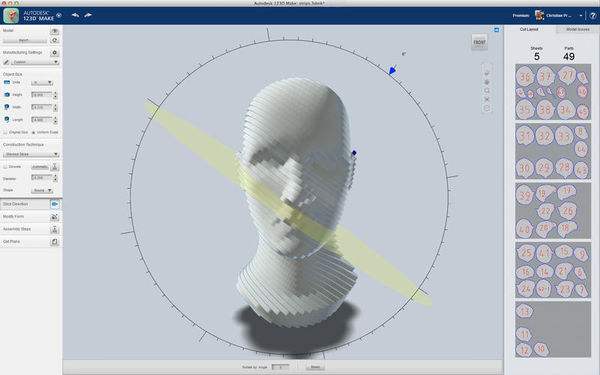Open the Custom manufacturing preset dropdown
Image resolution: width=600 pixels, height=375 pixels.
pos(35,62)
